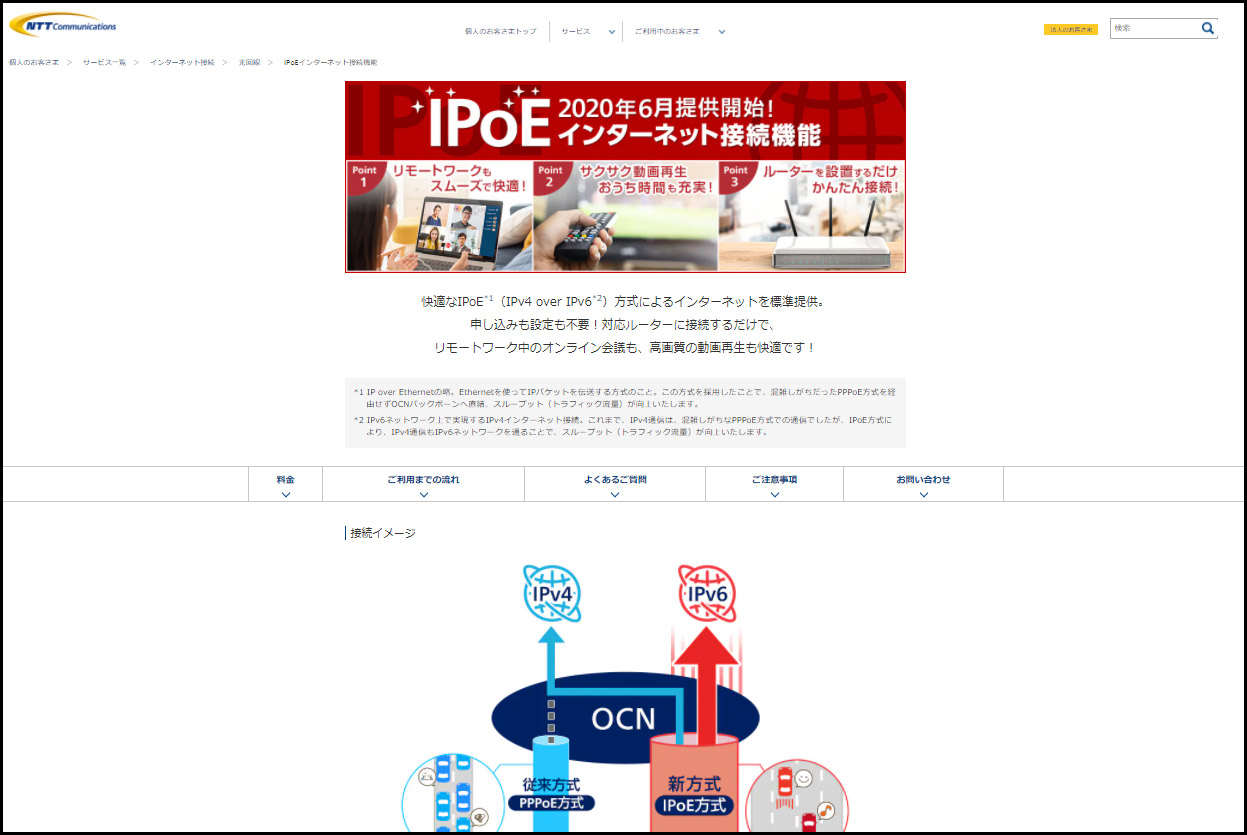This screenshot has height=835, width=1247.
Task: Click the 快適なIPoE intro sentence
Action: (623, 301)
